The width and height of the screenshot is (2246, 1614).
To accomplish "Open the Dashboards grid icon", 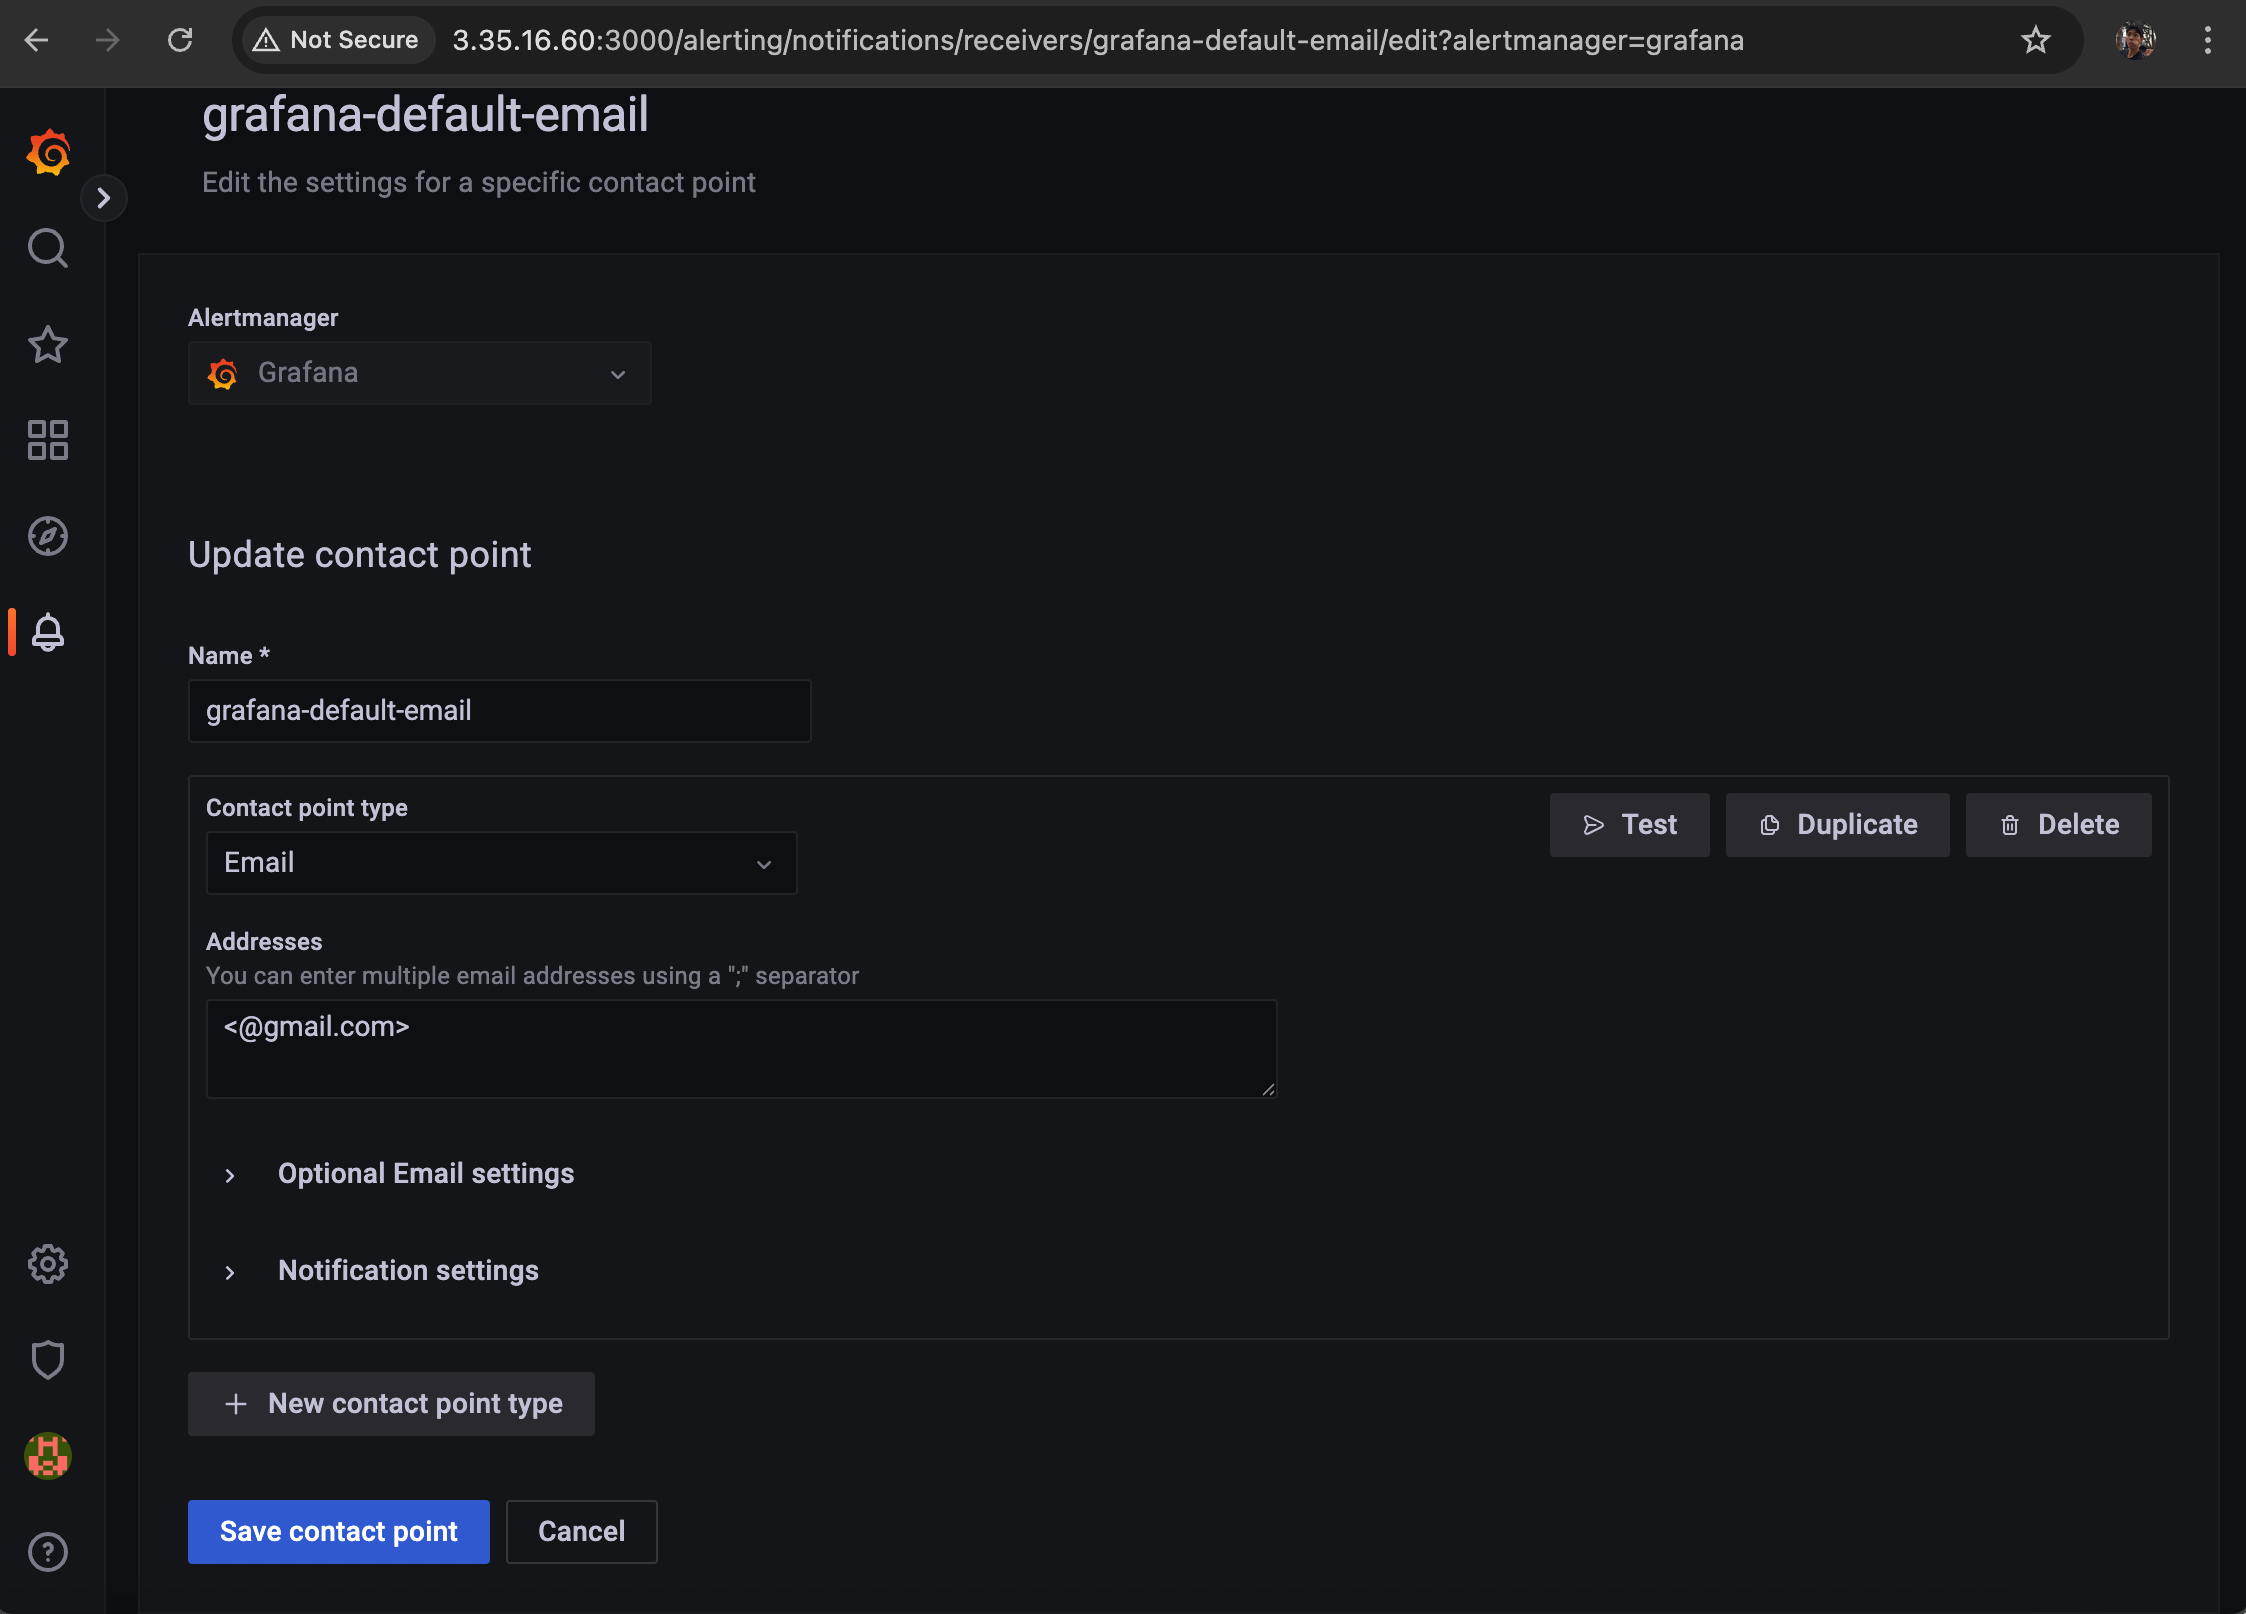I will (x=48, y=440).
